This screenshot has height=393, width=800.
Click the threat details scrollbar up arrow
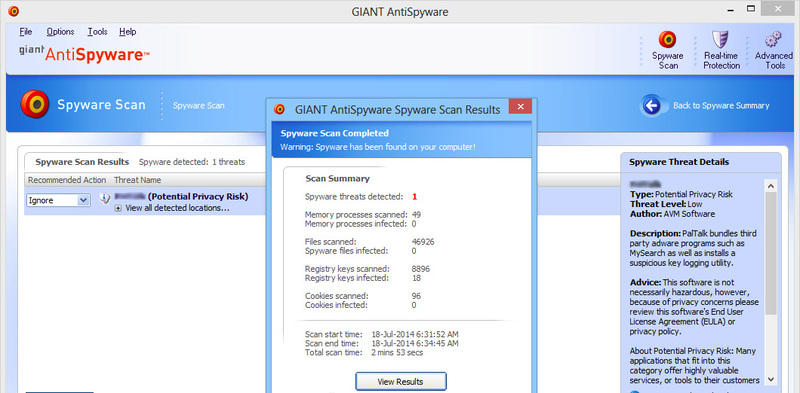pyautogui.click(x=770, y=186)
